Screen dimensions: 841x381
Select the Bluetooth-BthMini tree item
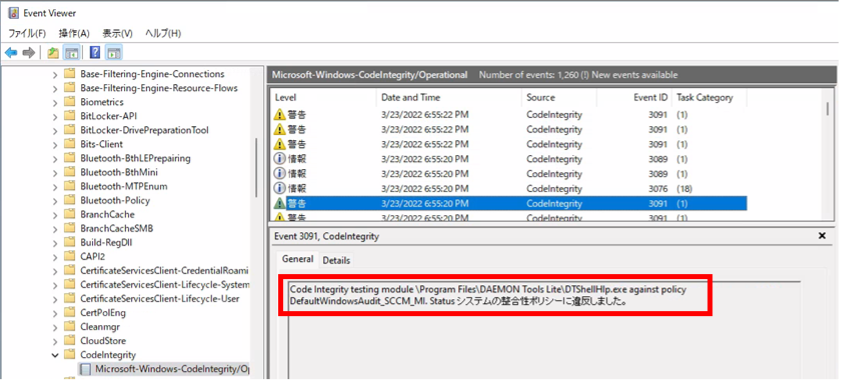tap(119, 172)
